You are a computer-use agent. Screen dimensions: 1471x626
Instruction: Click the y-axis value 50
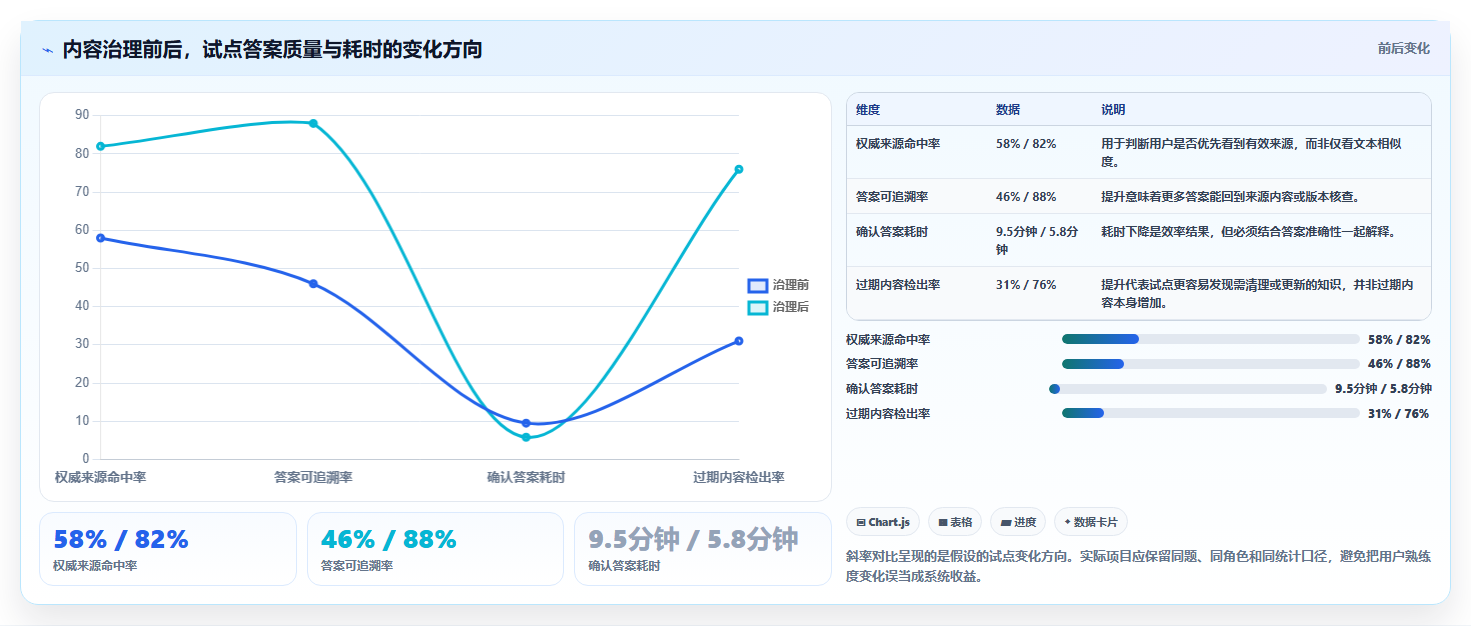point(82,268)
